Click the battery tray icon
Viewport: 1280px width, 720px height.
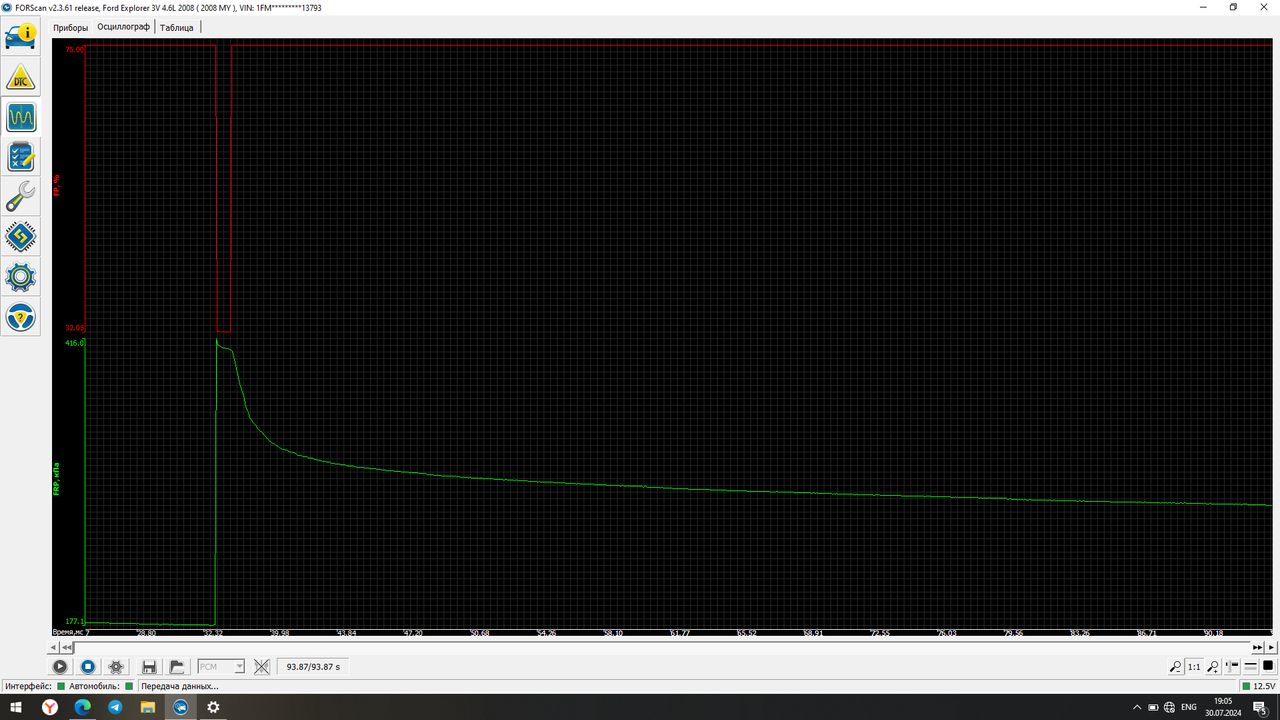point(1154,707)
